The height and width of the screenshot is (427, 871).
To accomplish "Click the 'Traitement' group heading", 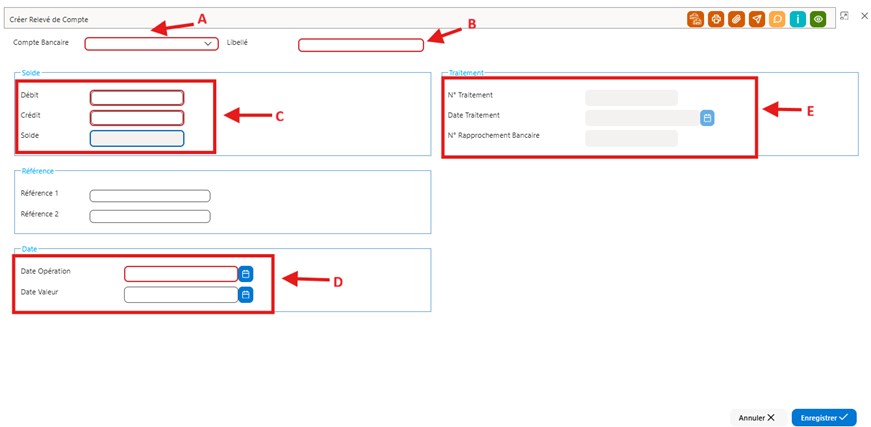I will [466, 73].
